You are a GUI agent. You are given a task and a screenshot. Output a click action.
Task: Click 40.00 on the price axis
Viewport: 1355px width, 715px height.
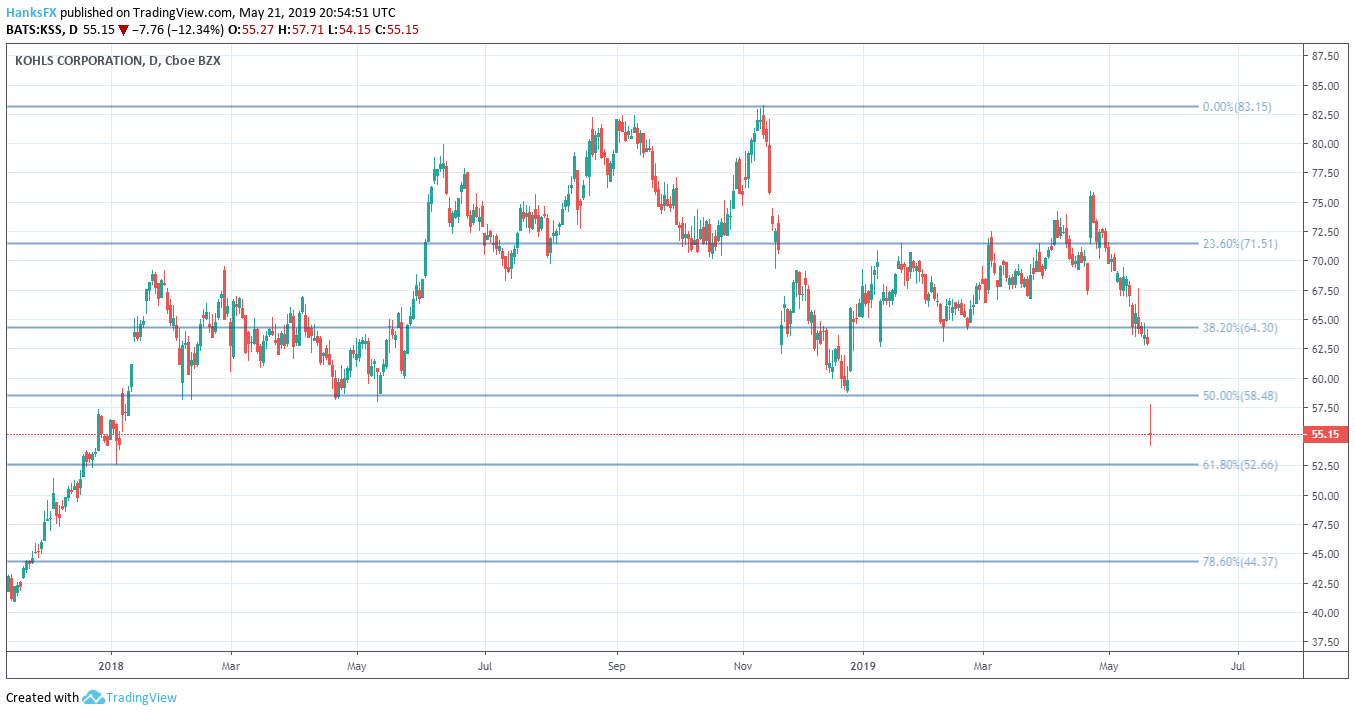click(x=1327, y=613)
